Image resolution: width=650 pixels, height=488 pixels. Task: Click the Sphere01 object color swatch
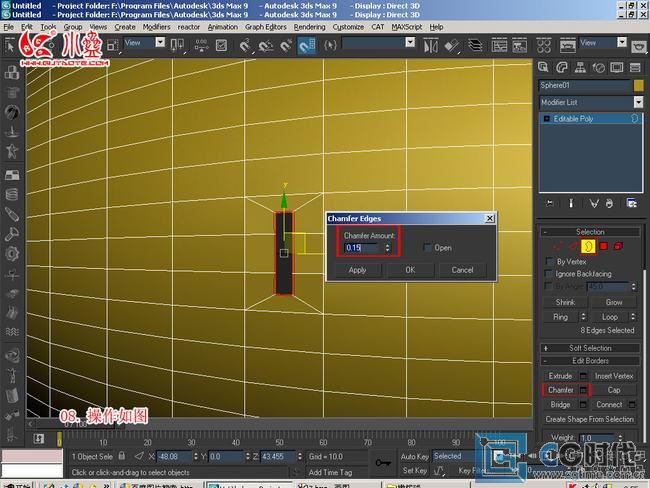638,85
